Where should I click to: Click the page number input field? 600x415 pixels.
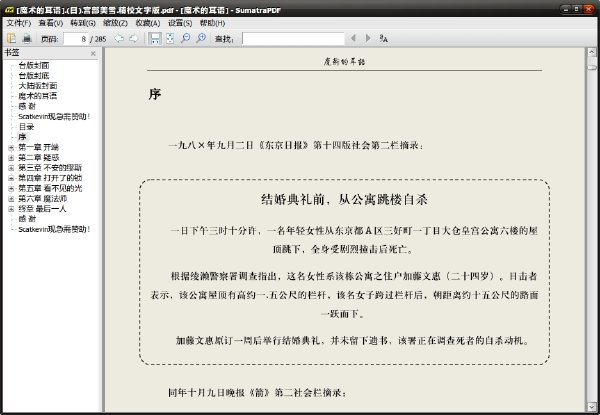coord(76,39)
